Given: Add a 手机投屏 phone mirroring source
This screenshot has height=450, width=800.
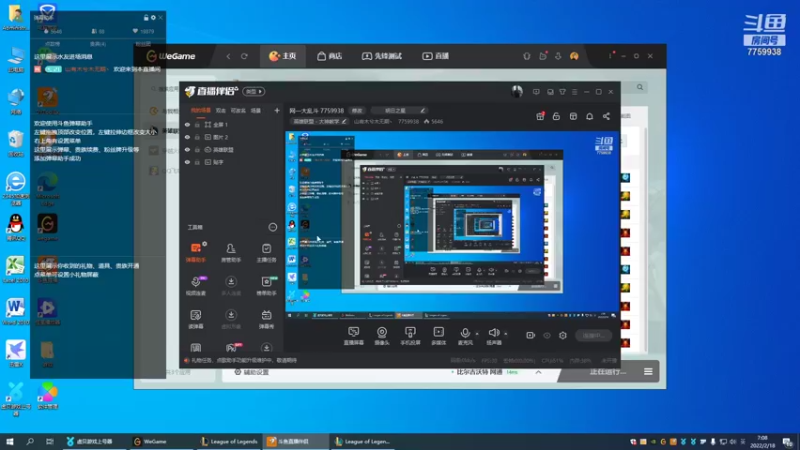Looking at the screenshot, I should 410,336.
